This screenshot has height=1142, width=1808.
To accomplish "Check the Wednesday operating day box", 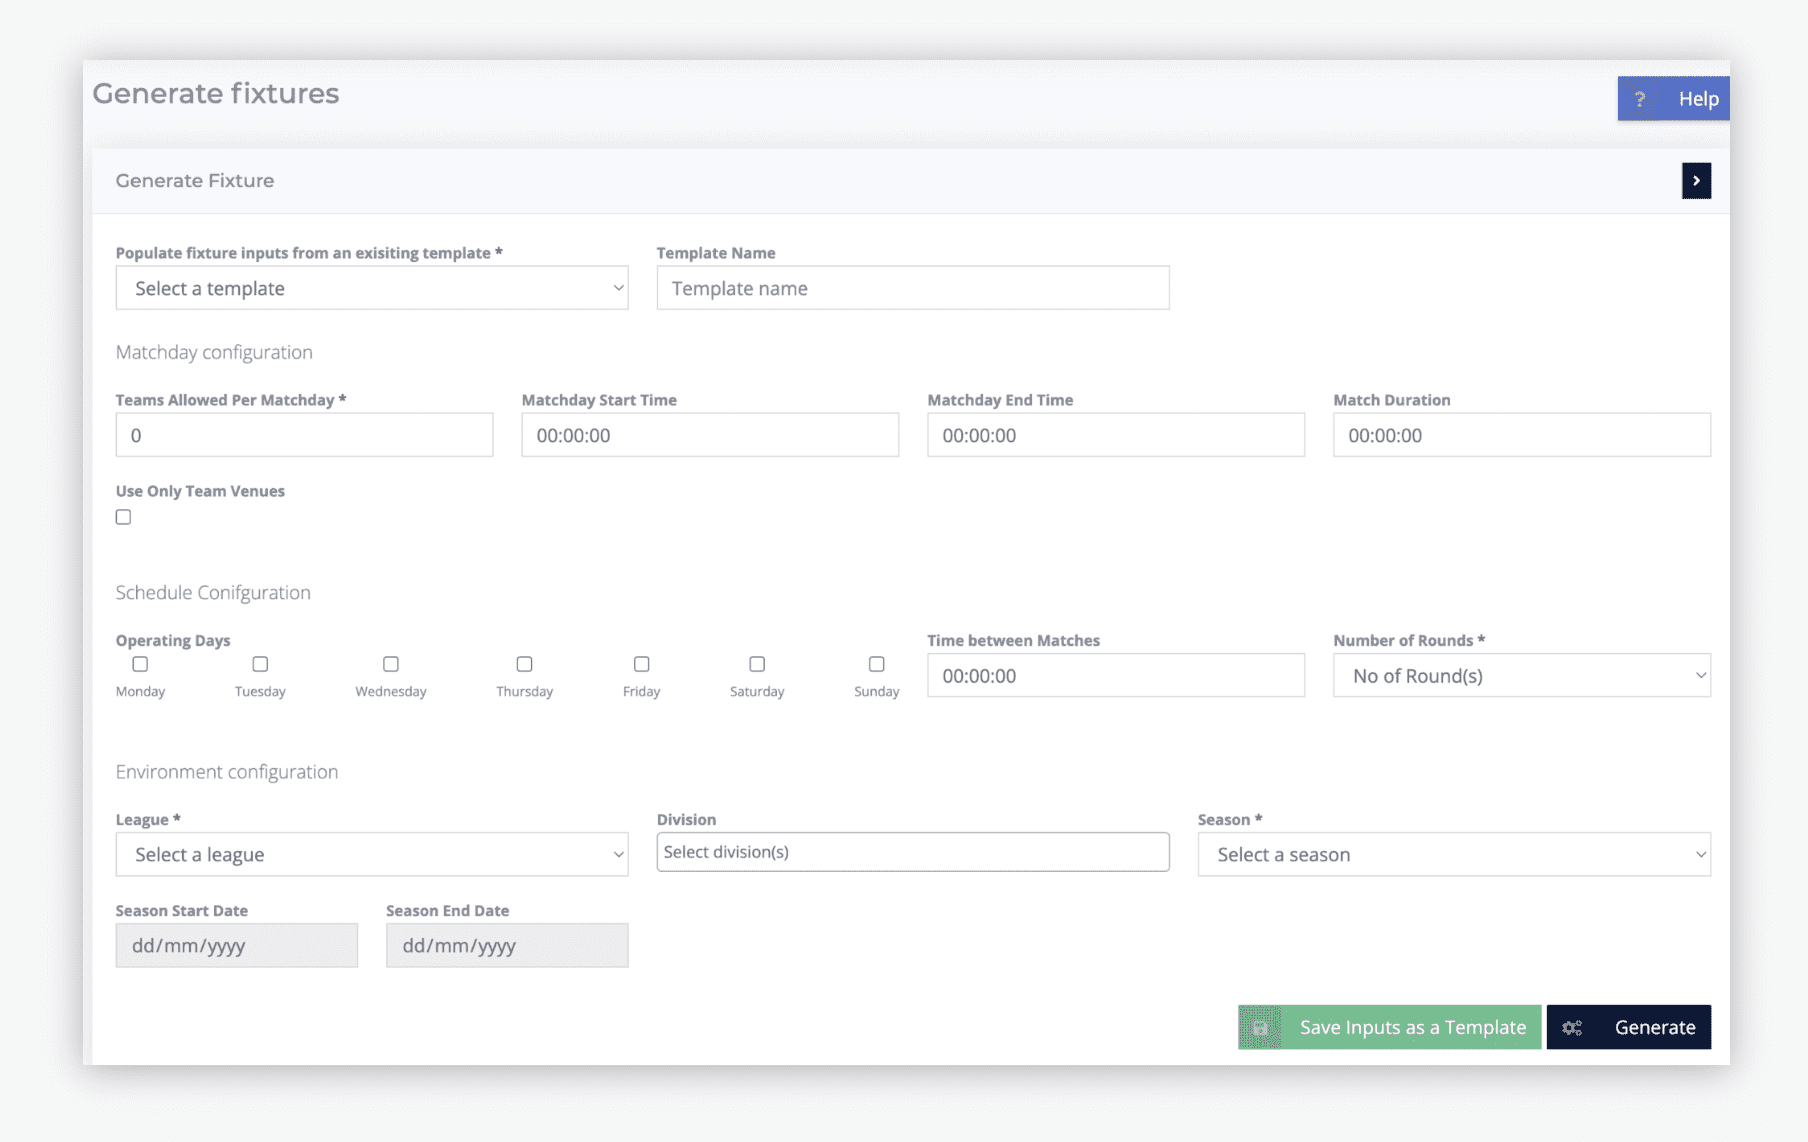I will (x=391, y=664).
